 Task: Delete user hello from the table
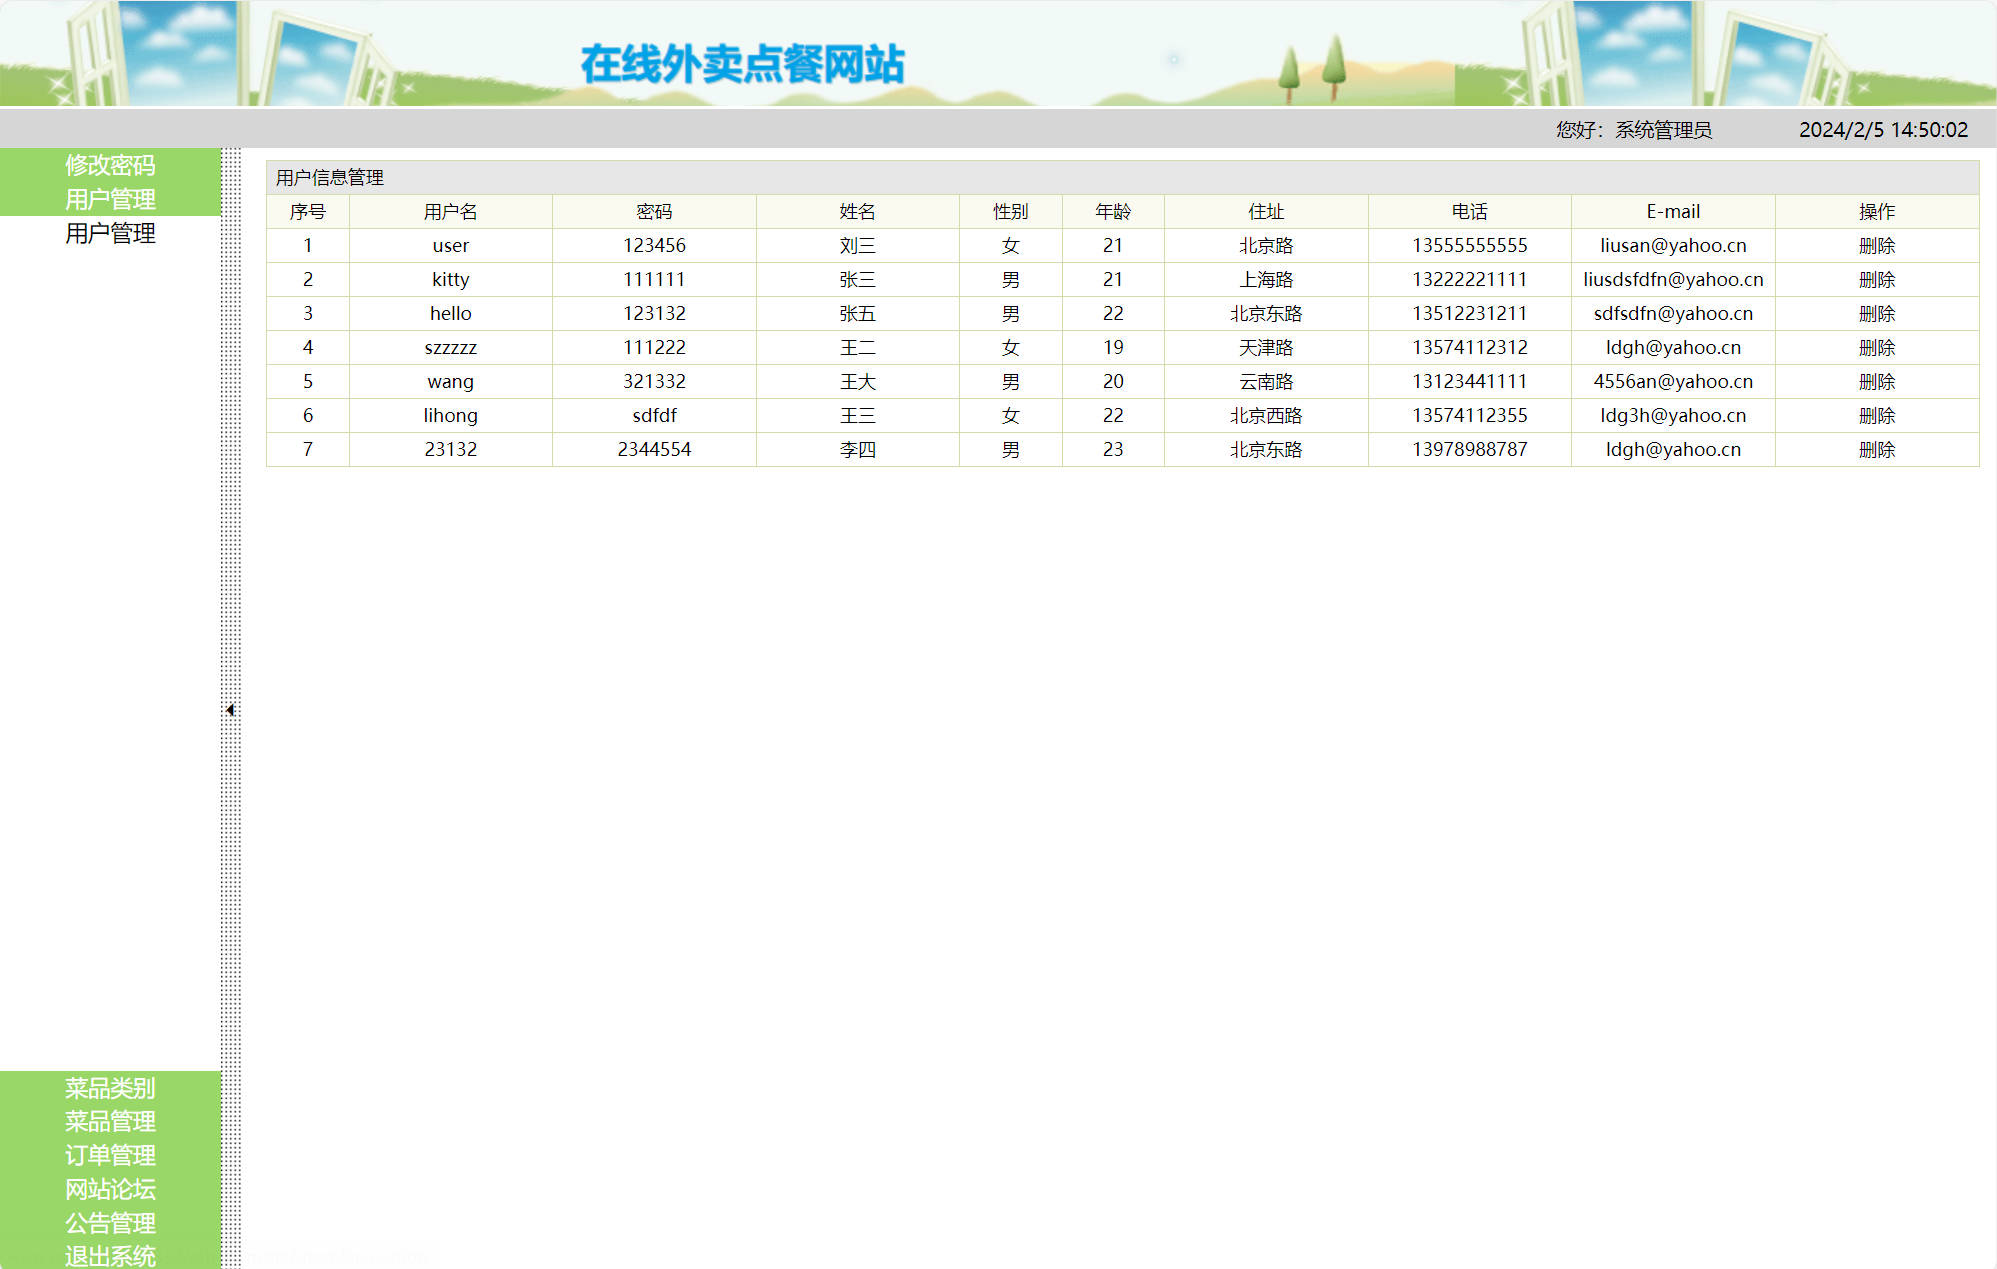pos(1877,313)
